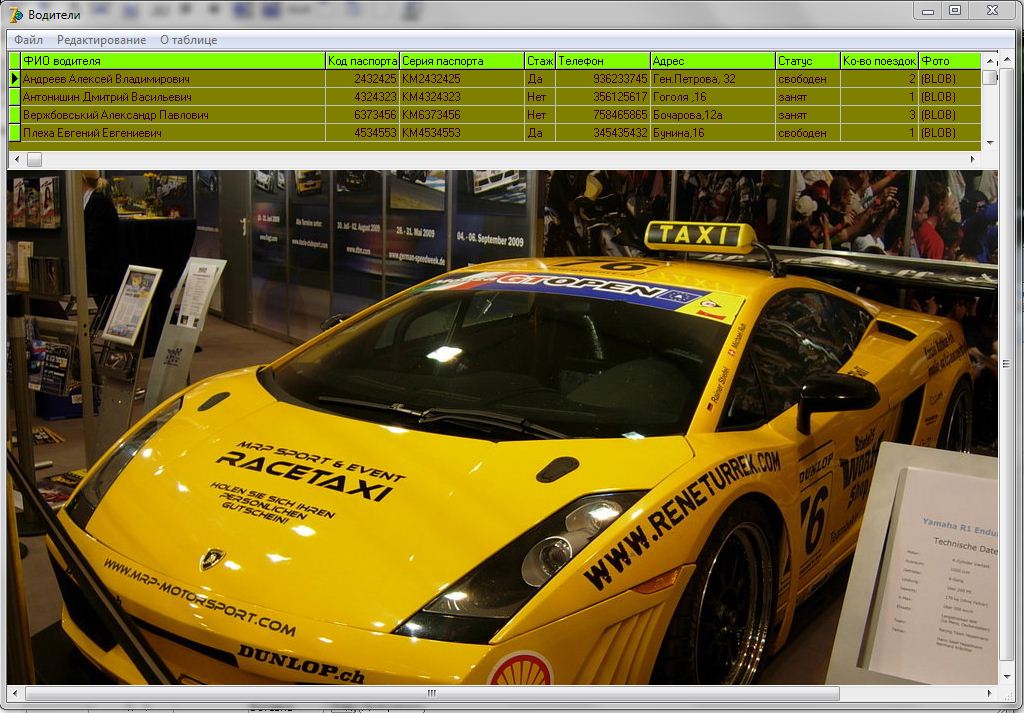The width and height of the screenshot is (1024, 713).
Task: Select status cell in Антонишин row
Action: click(808, 97)
